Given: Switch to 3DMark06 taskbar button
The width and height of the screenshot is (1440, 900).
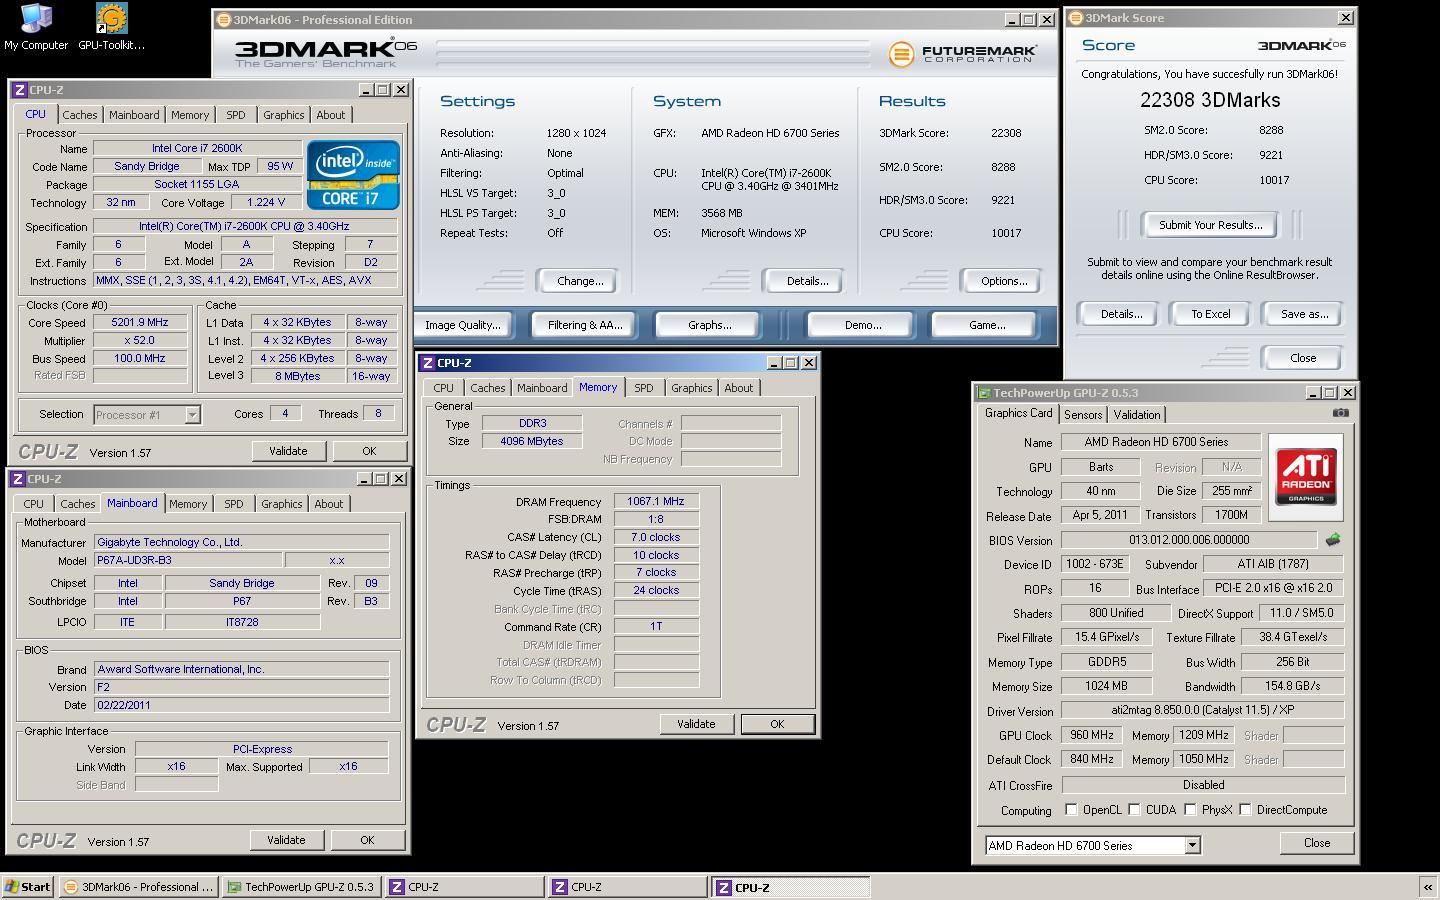Looking at the screenshot, I should point(138,887).
